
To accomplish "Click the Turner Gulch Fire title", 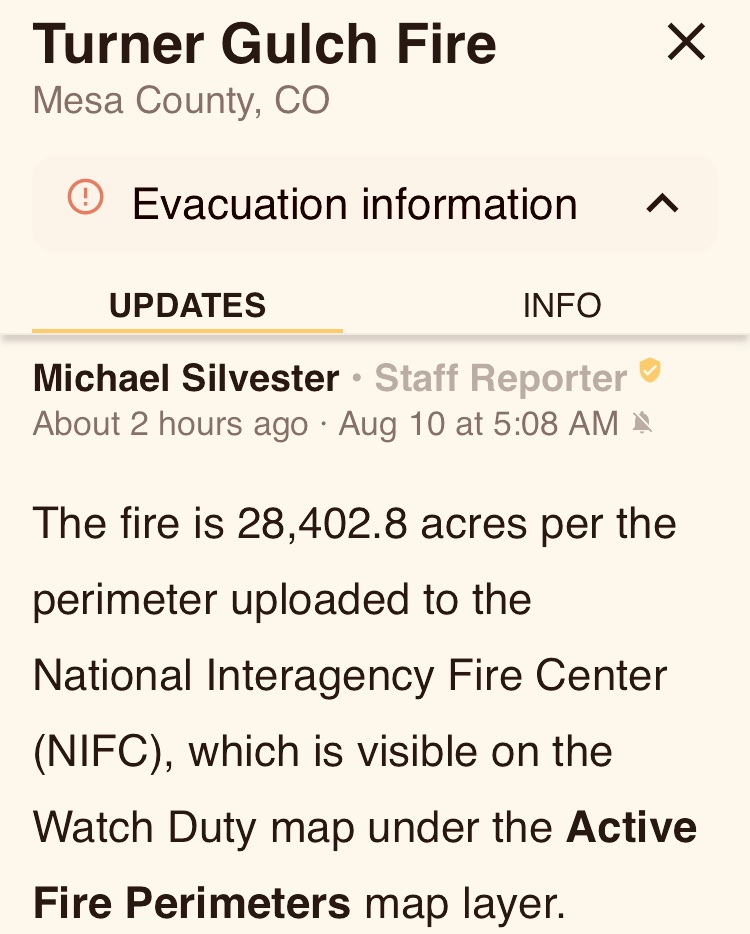I will [264, 44].
